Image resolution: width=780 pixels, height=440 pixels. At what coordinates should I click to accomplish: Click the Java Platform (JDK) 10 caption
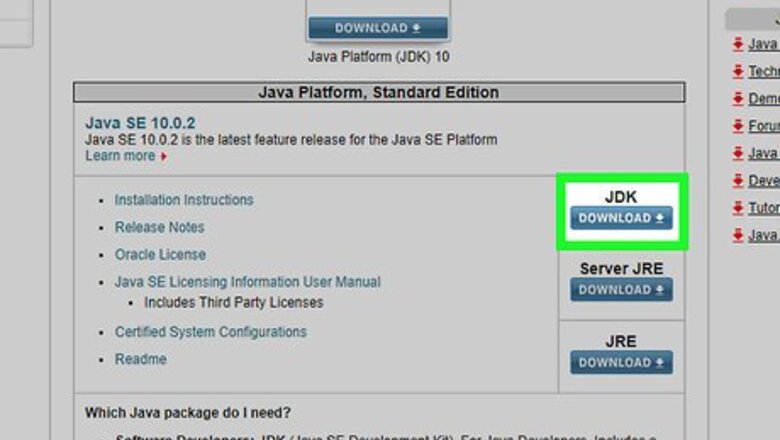[379, 57]
